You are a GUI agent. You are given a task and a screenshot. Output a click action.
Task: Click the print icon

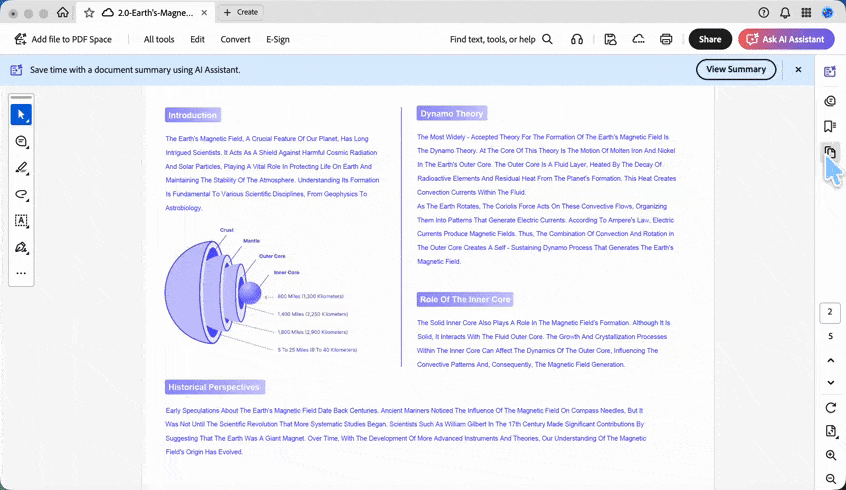pos(666,39)
